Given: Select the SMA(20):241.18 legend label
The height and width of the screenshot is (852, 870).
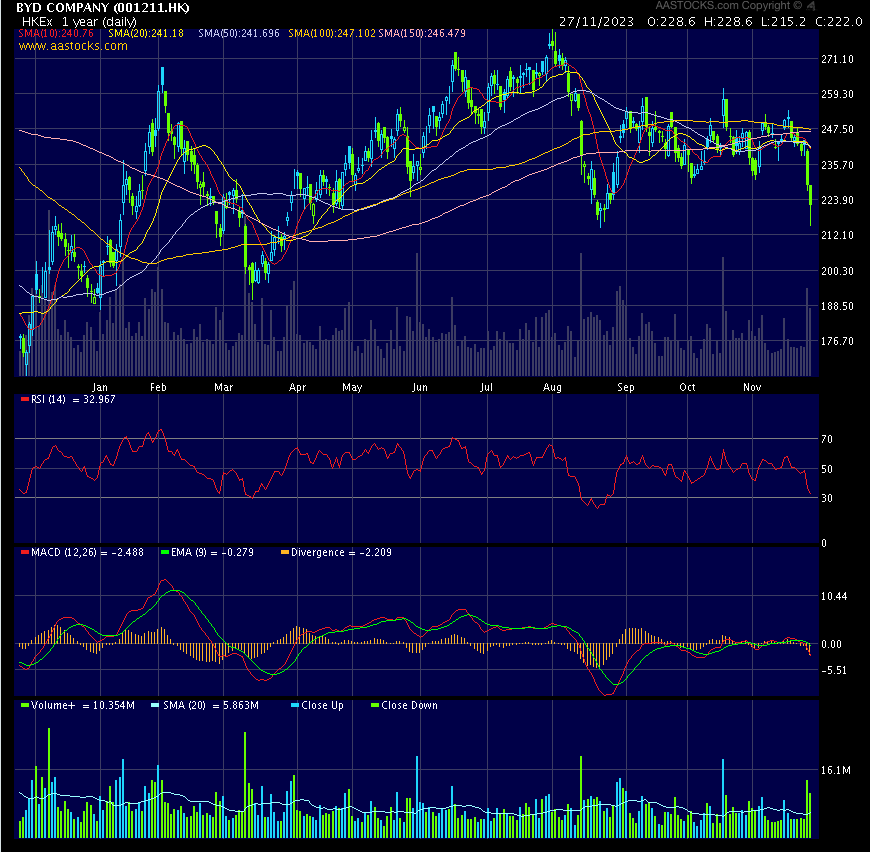Looking at the screenshot, I should (146, 33).
